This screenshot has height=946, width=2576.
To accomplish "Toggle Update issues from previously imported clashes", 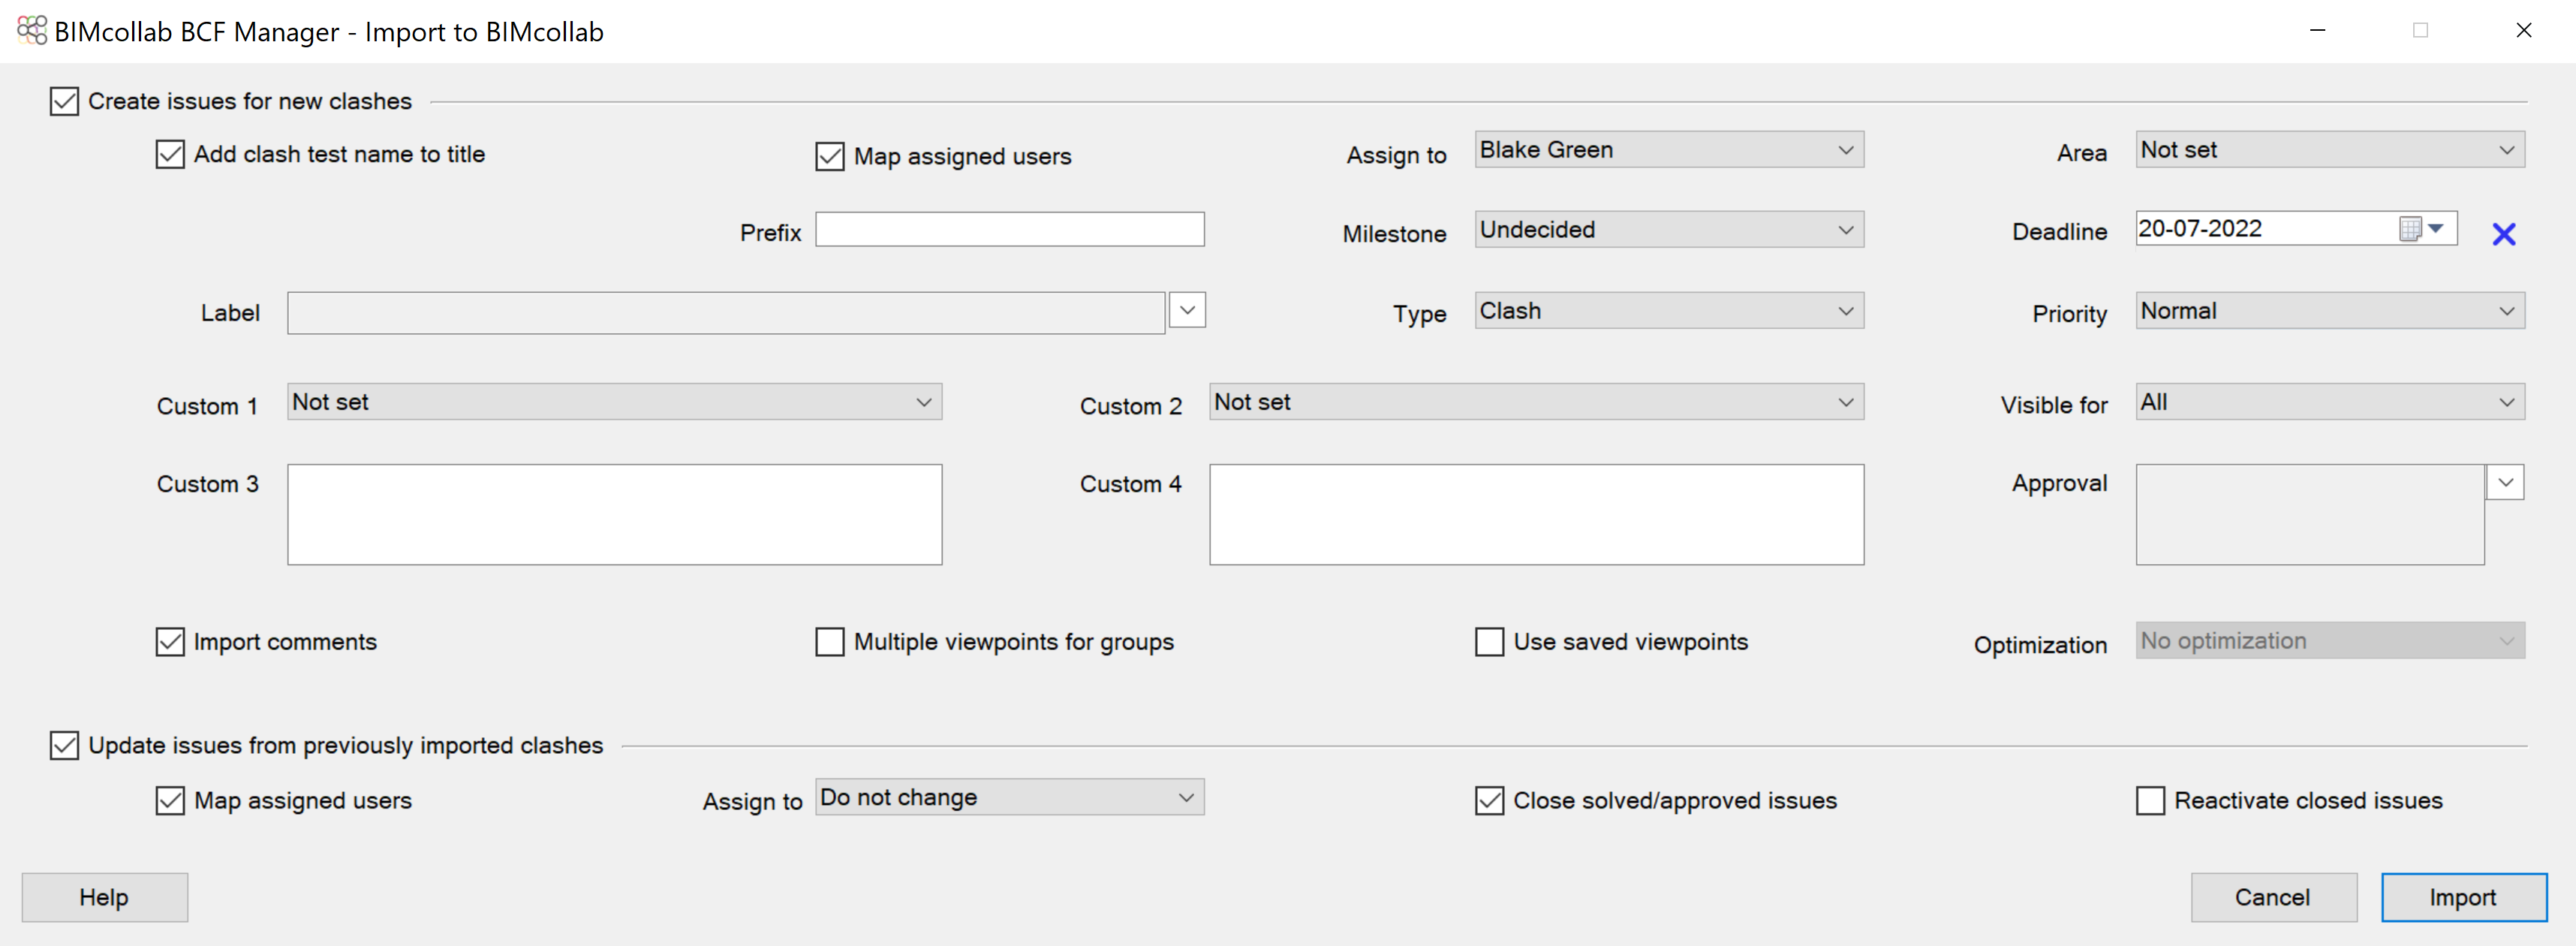I will pos(64,746).
